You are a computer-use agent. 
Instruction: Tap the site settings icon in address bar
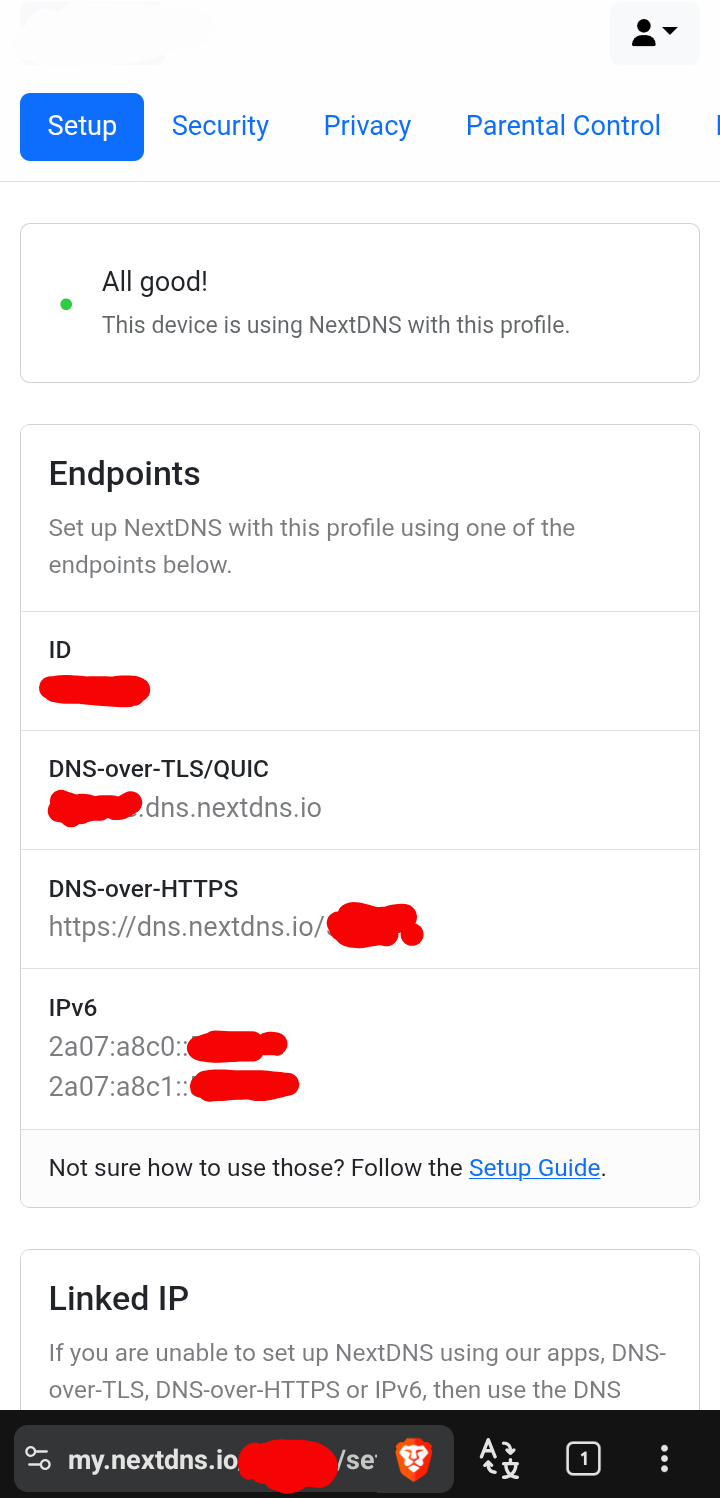coord(38,1459)
